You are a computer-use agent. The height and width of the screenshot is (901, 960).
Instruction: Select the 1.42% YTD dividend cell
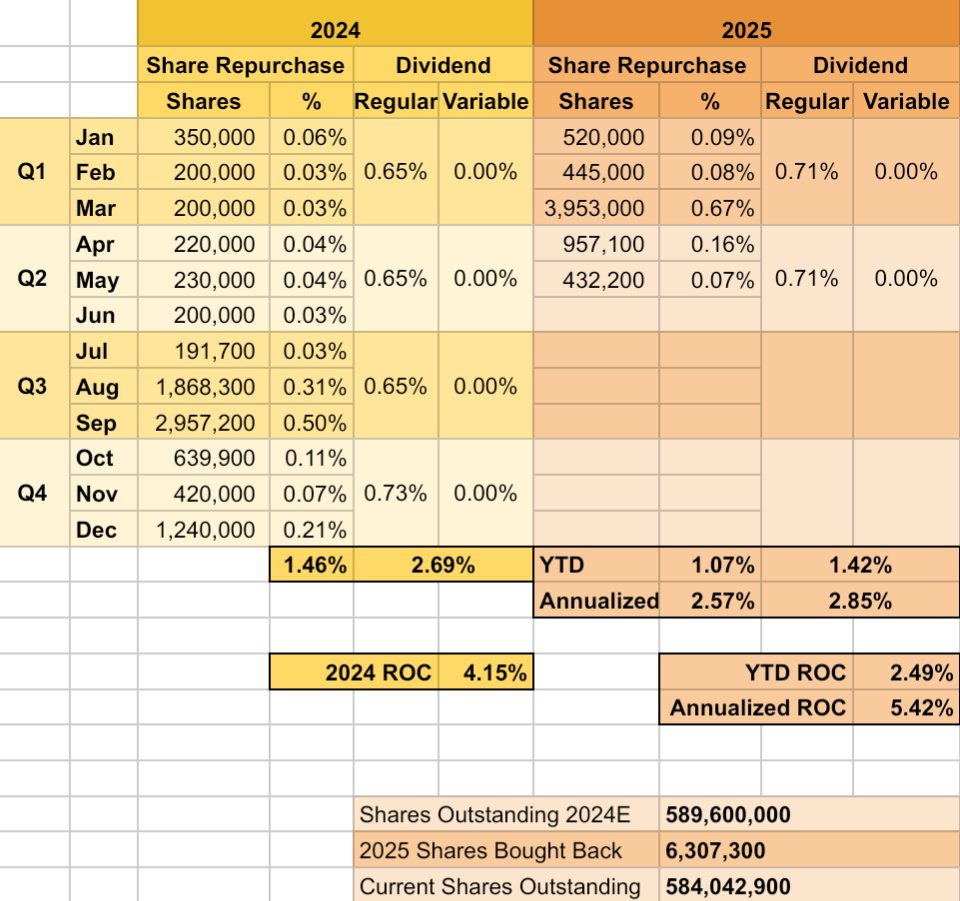(x=860, y=564)
